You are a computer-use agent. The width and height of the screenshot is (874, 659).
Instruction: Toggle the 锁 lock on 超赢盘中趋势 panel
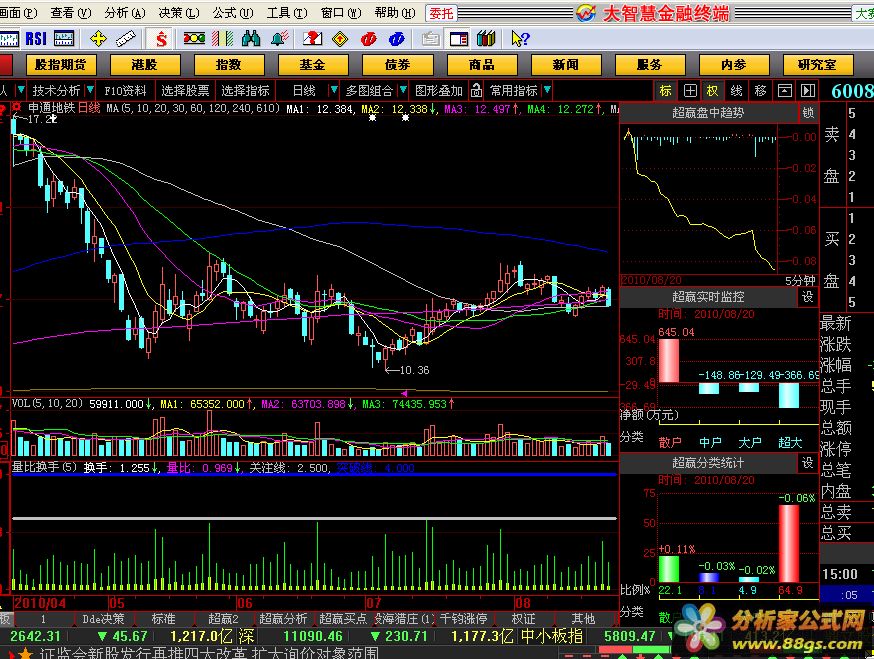tap(808, 113)
